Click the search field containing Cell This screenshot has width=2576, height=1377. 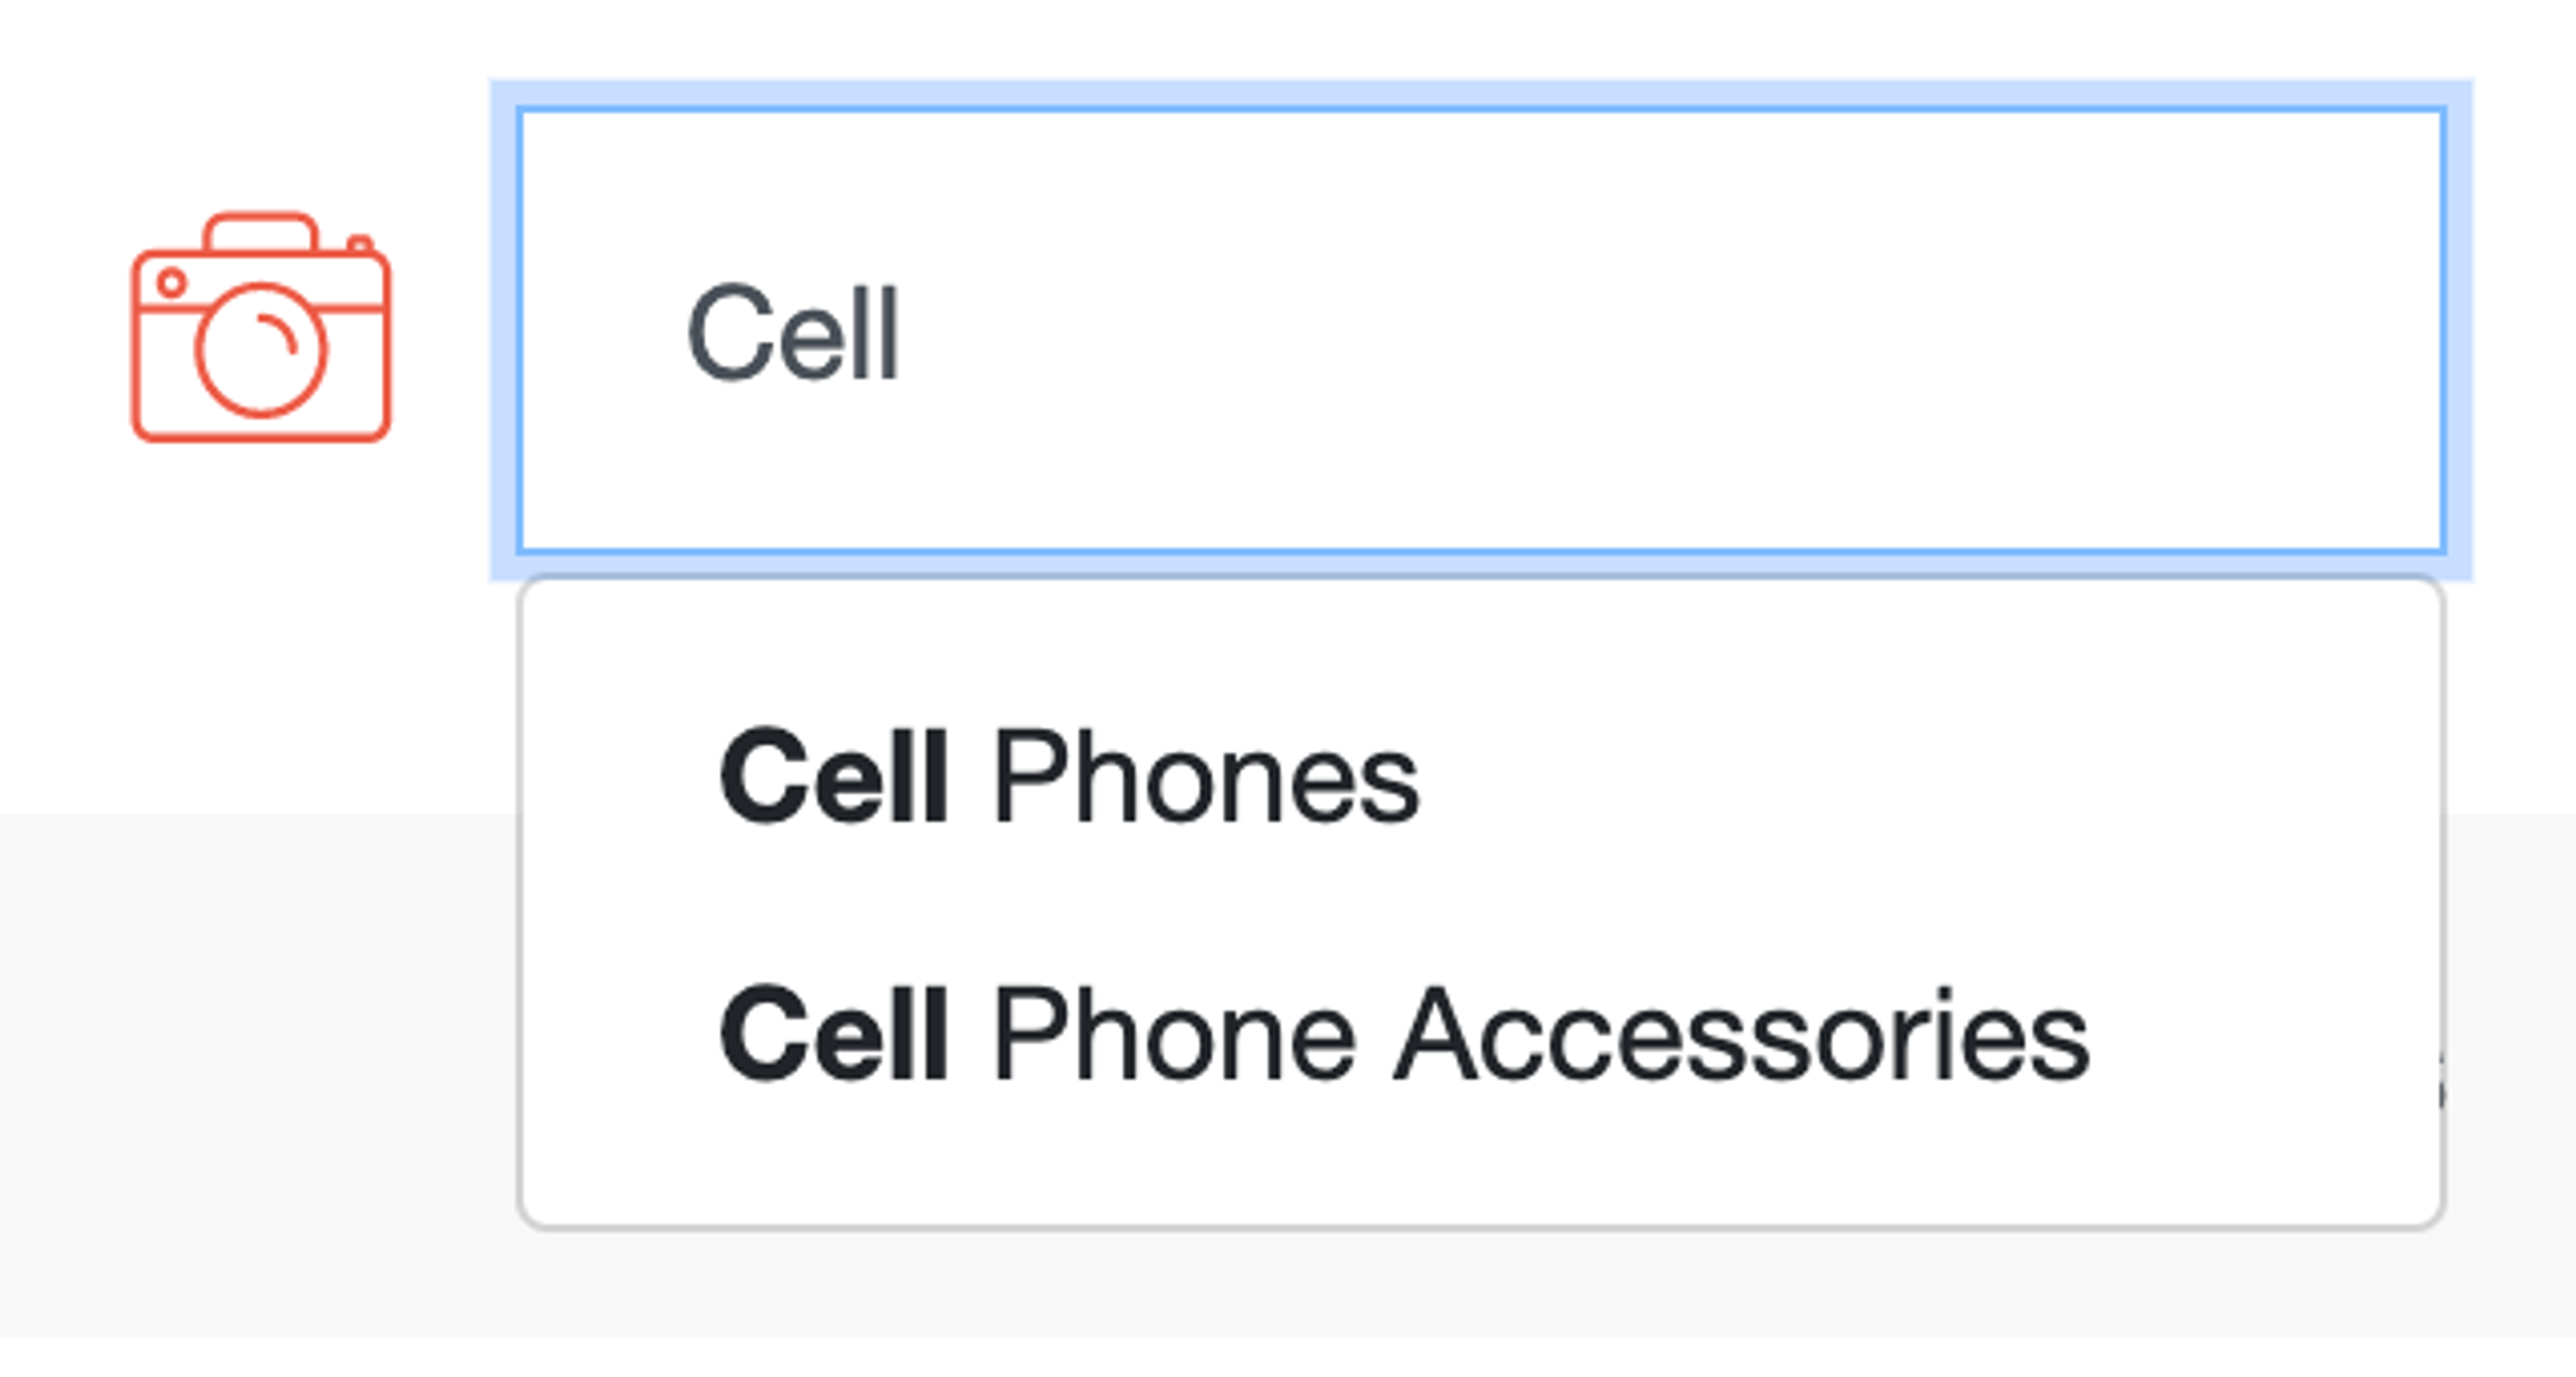(x=1480, y=330)
